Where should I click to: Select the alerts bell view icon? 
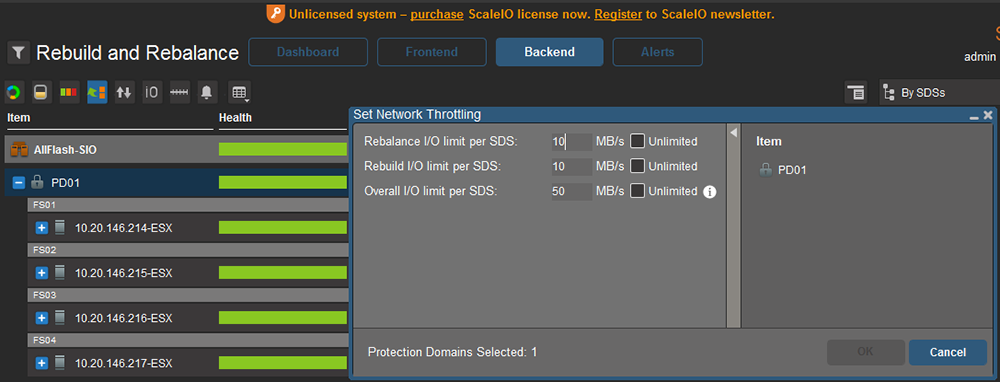pos(207,92)
